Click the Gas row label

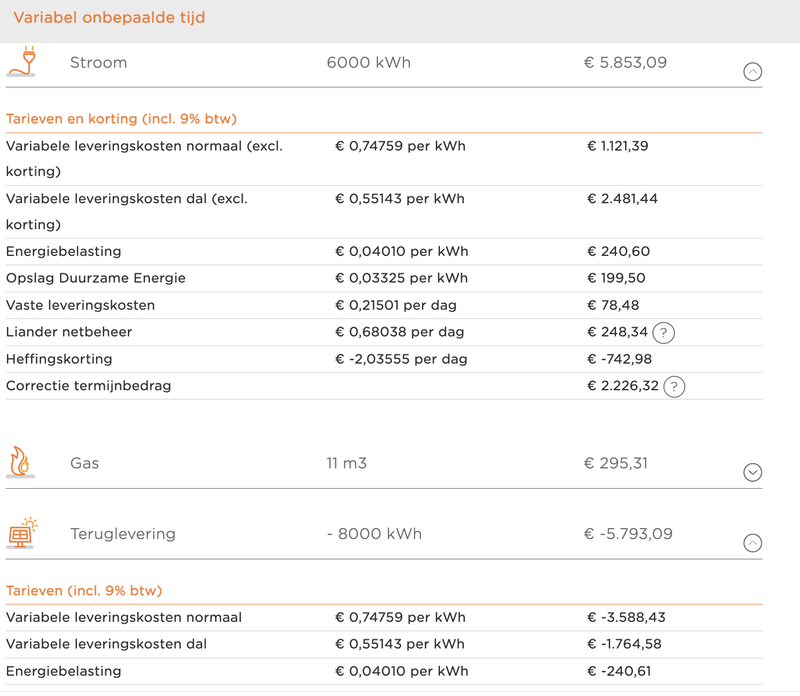coord(84,463)
